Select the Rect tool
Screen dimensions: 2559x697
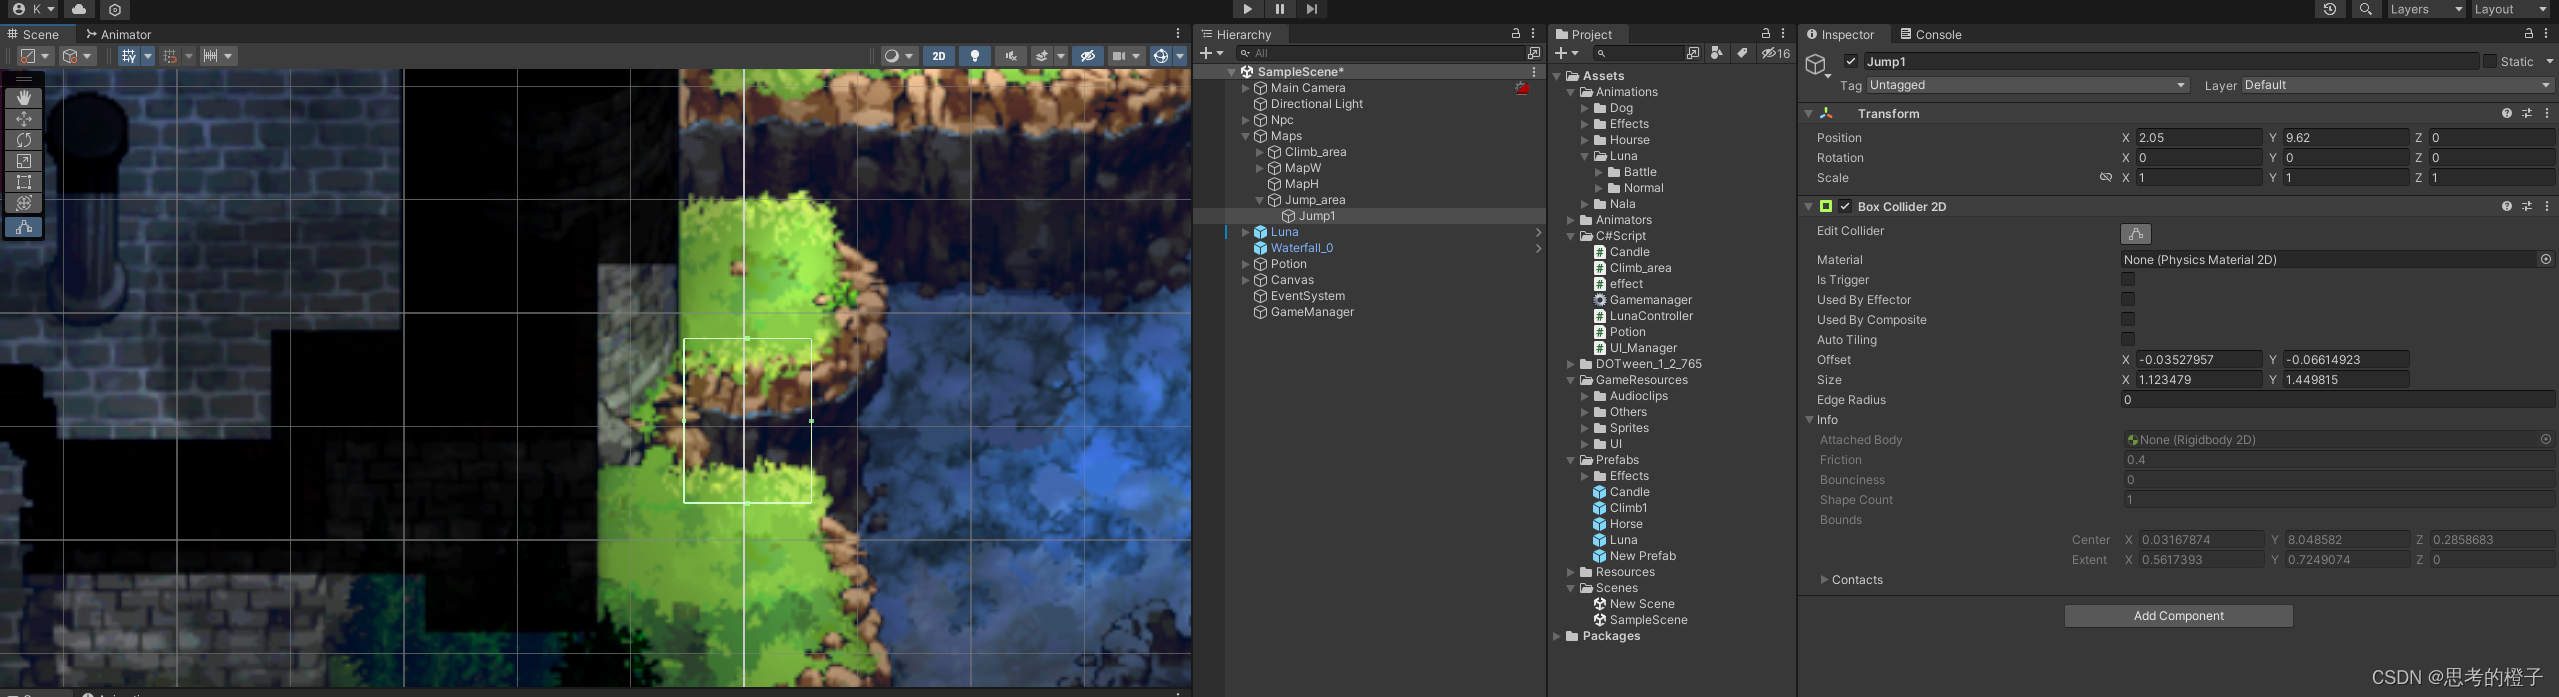coord(24,182)
